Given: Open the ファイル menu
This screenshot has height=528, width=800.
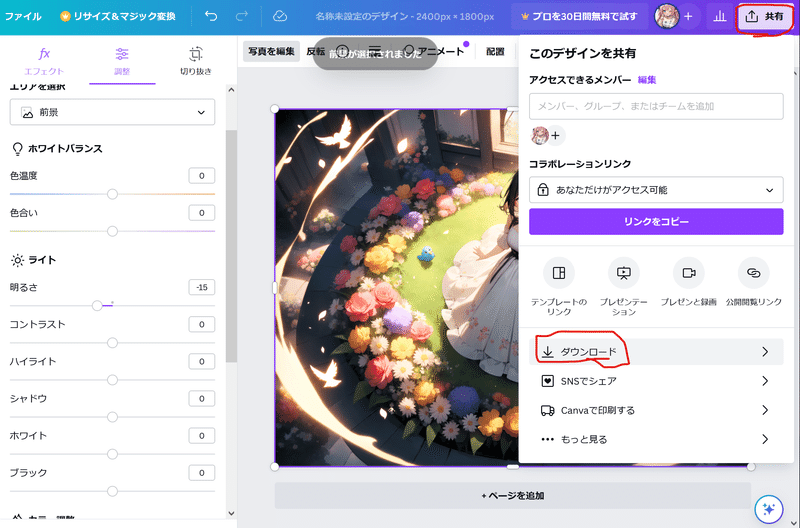Looking at the screenshot, I should click(x=23, y=16).
